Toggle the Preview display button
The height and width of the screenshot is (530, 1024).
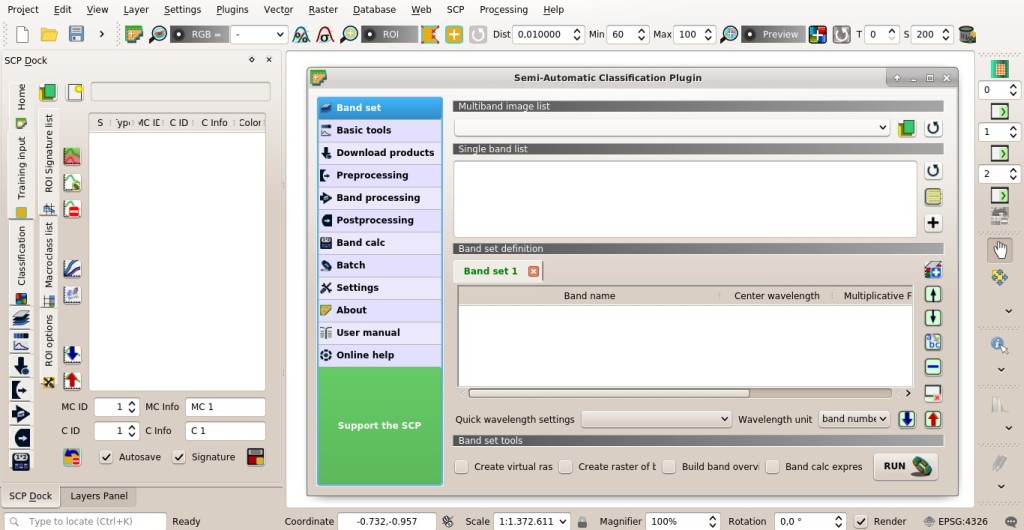[x=773, y=34]
